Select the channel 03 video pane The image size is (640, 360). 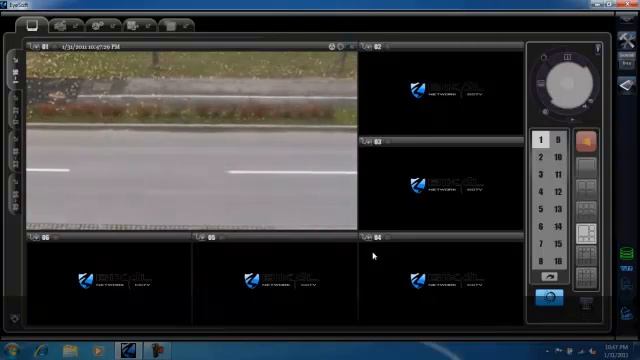click(441, 188)
